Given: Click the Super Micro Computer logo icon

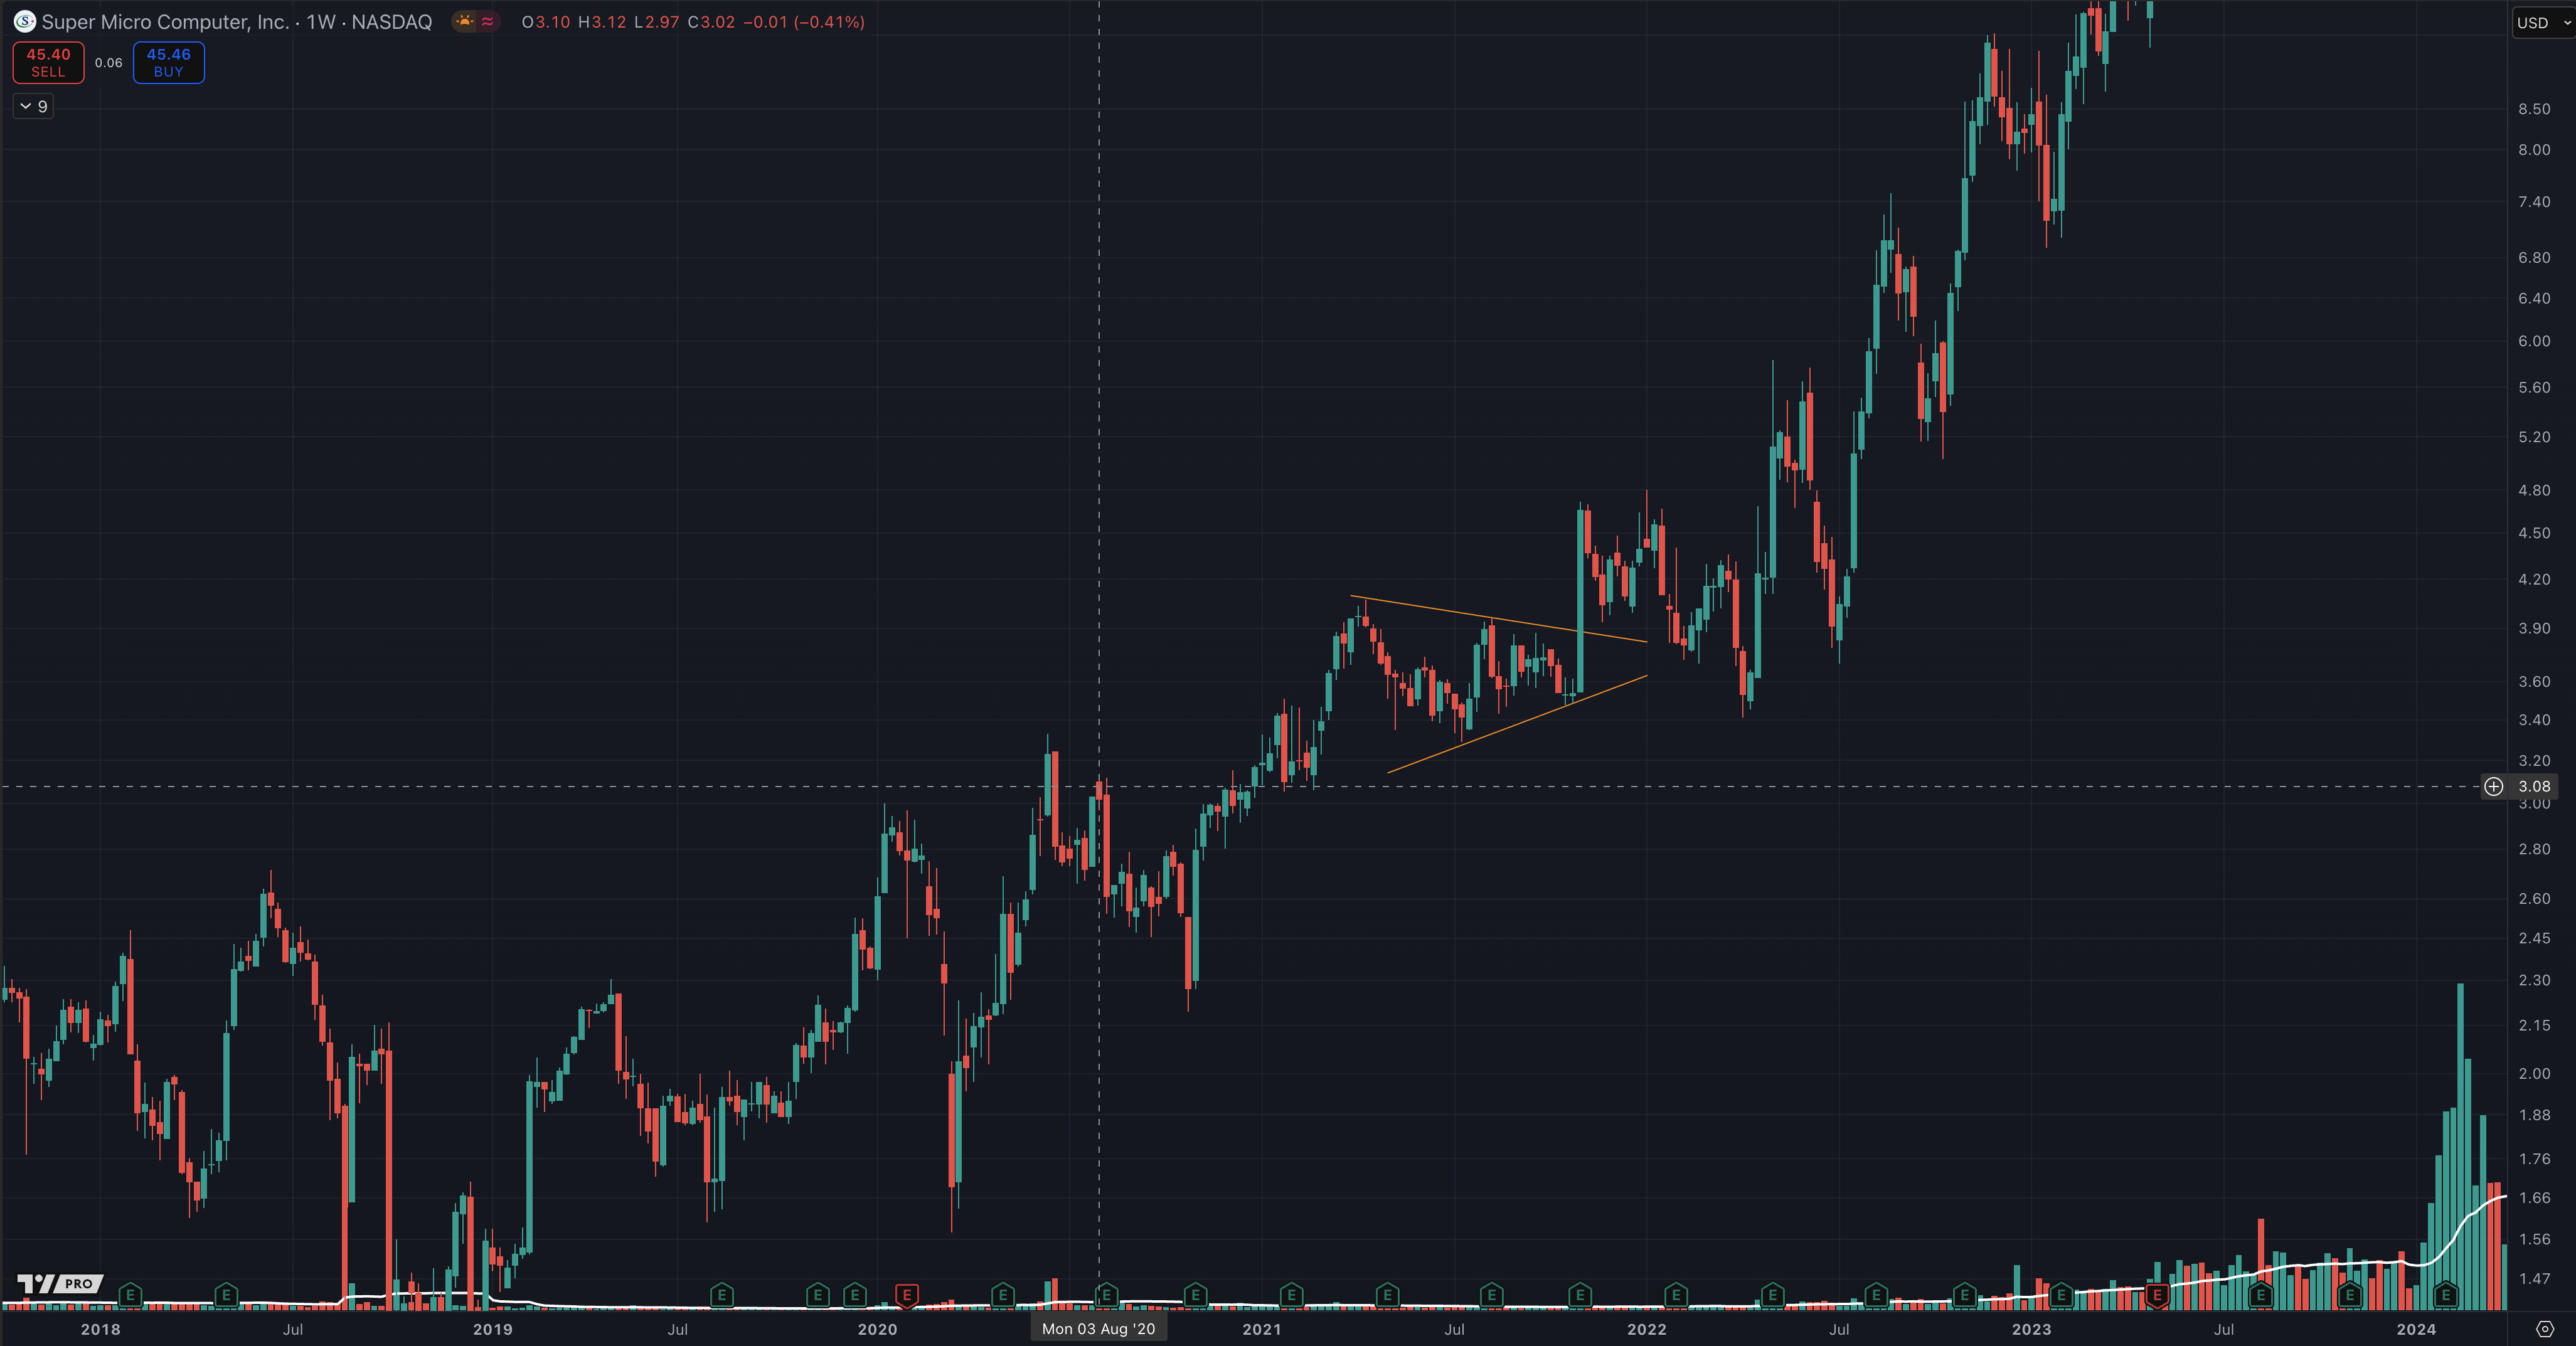Looking at the screenshot, I should (25, 21).
